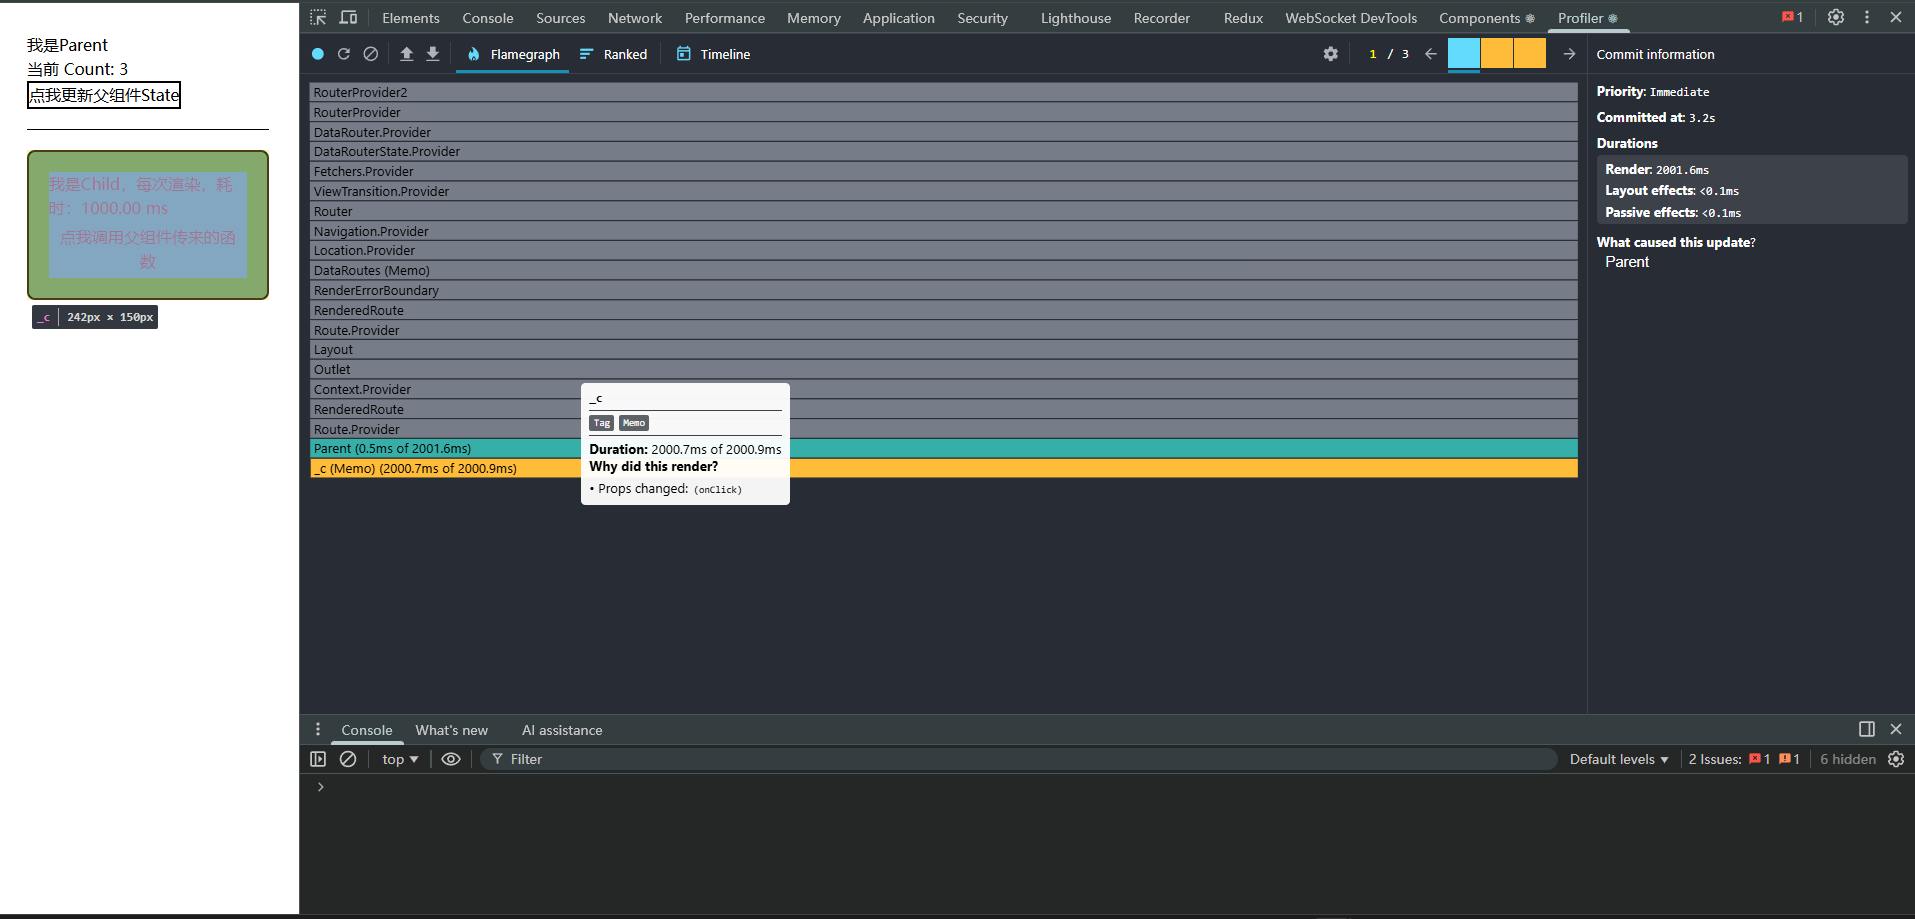
Task: Toggle the inspect element picker
Action: [318, 18]
